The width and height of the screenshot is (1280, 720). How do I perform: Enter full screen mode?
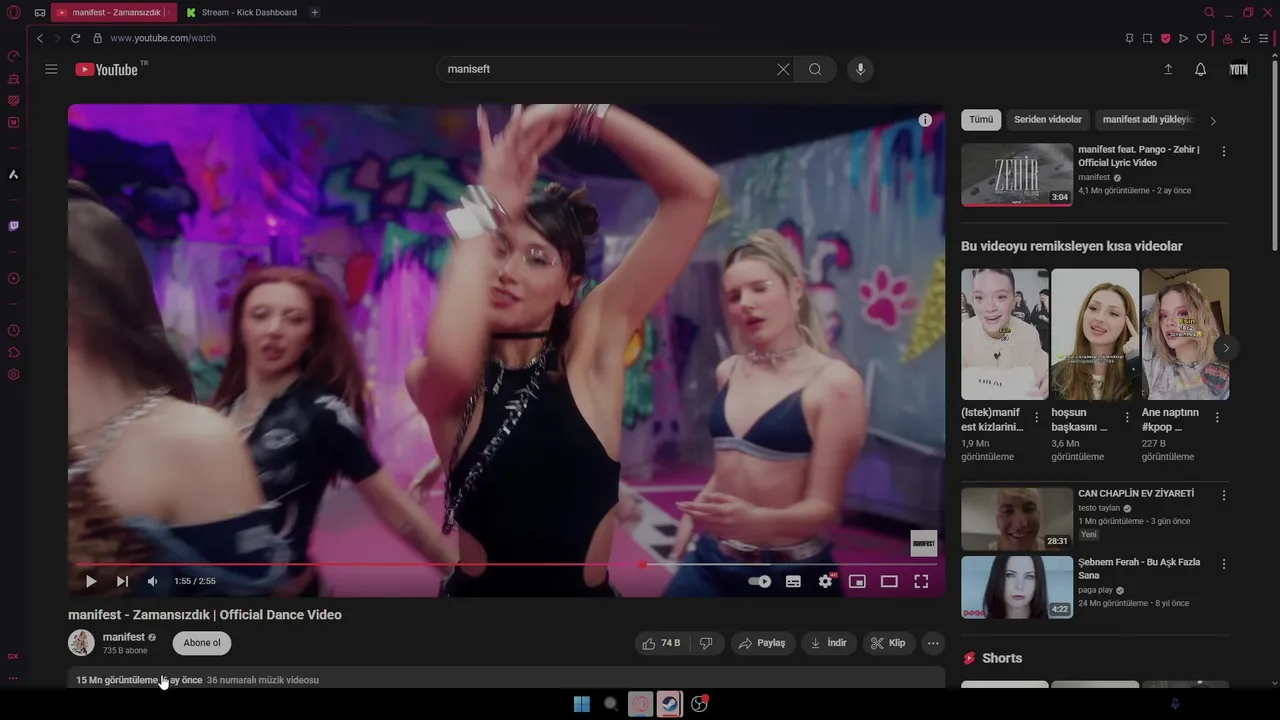click(921, 581)
